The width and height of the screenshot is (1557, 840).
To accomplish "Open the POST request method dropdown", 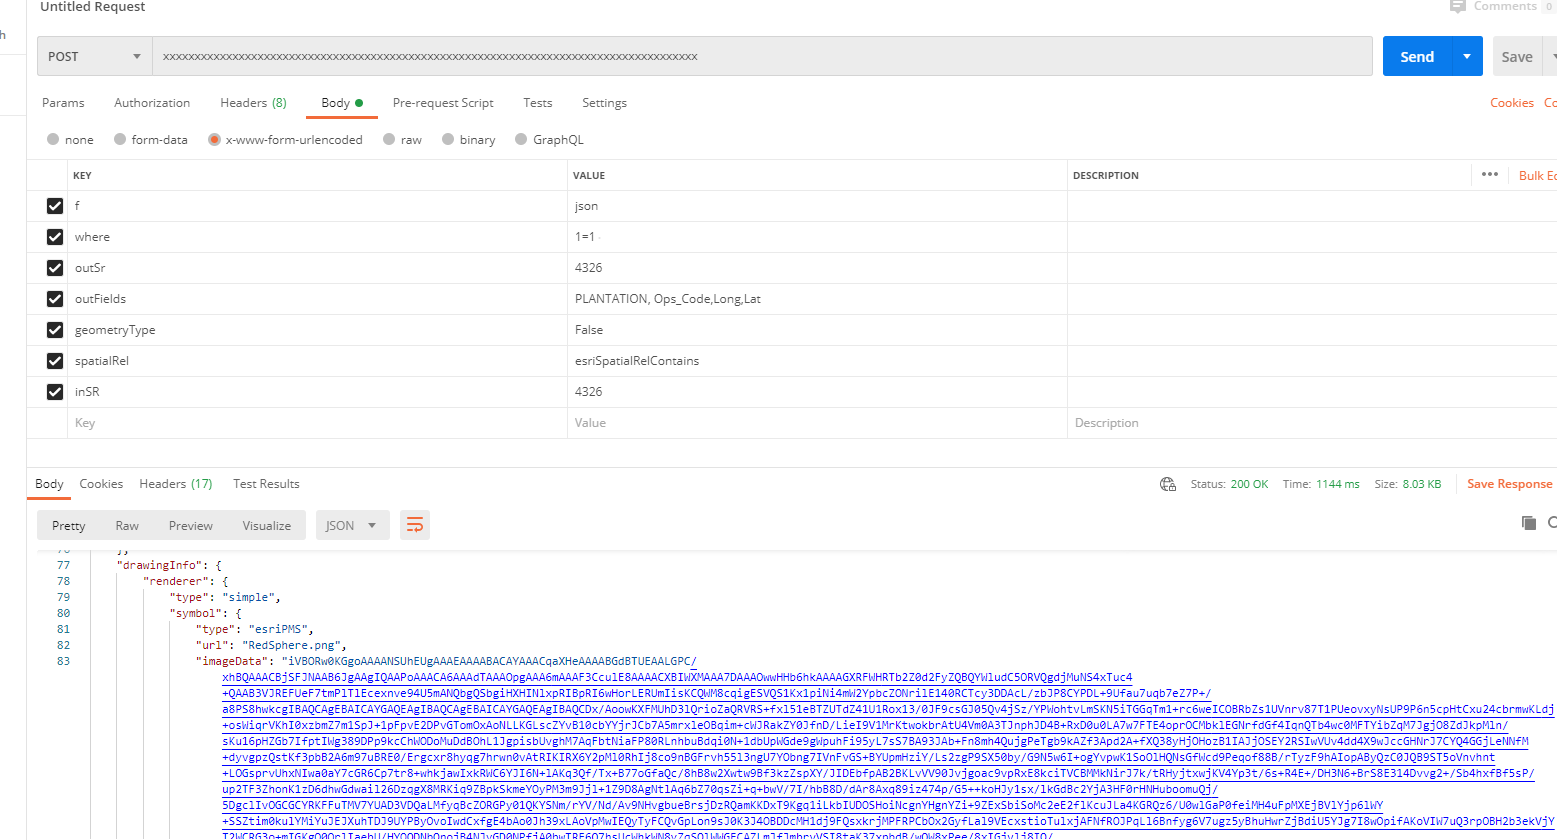I will click(x=94, y=56).
